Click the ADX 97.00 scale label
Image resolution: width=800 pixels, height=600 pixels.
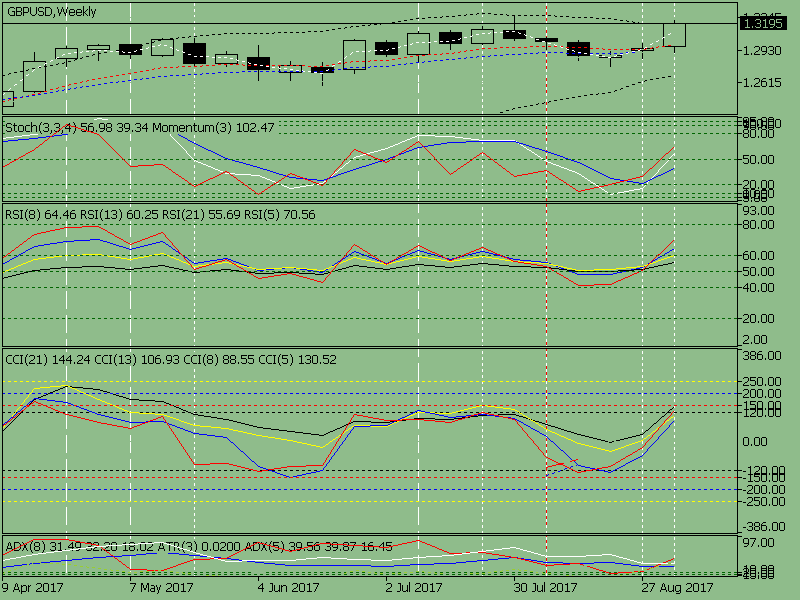click(x=758, y=543)
